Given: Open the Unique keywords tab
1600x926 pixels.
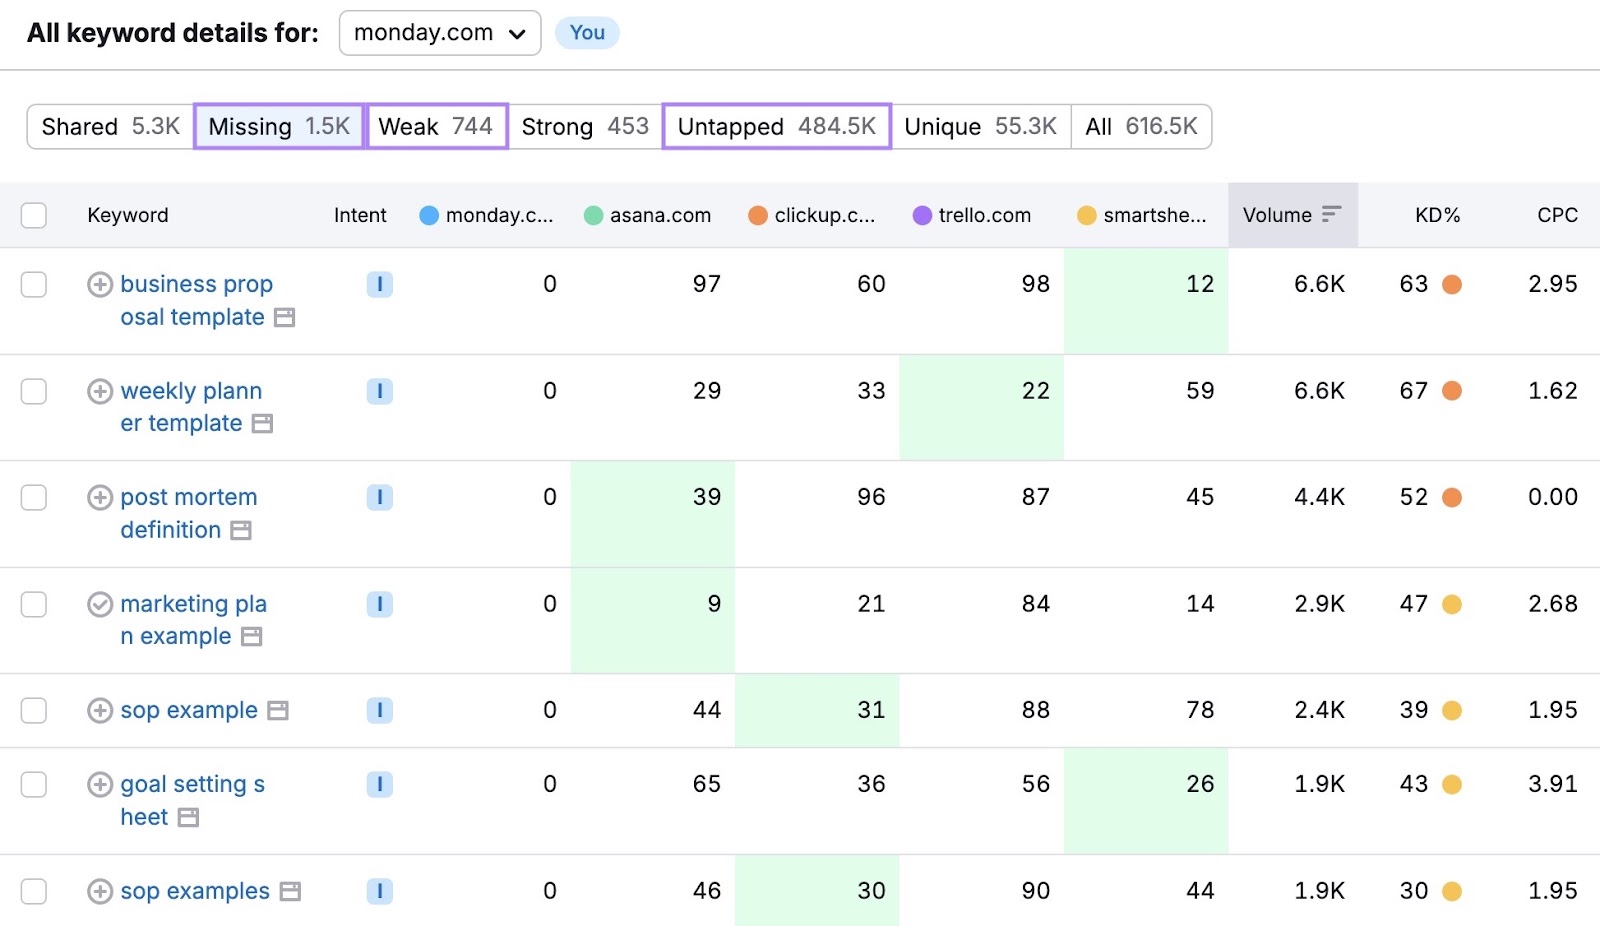Looking at the screenshot, I should (979, 126).
